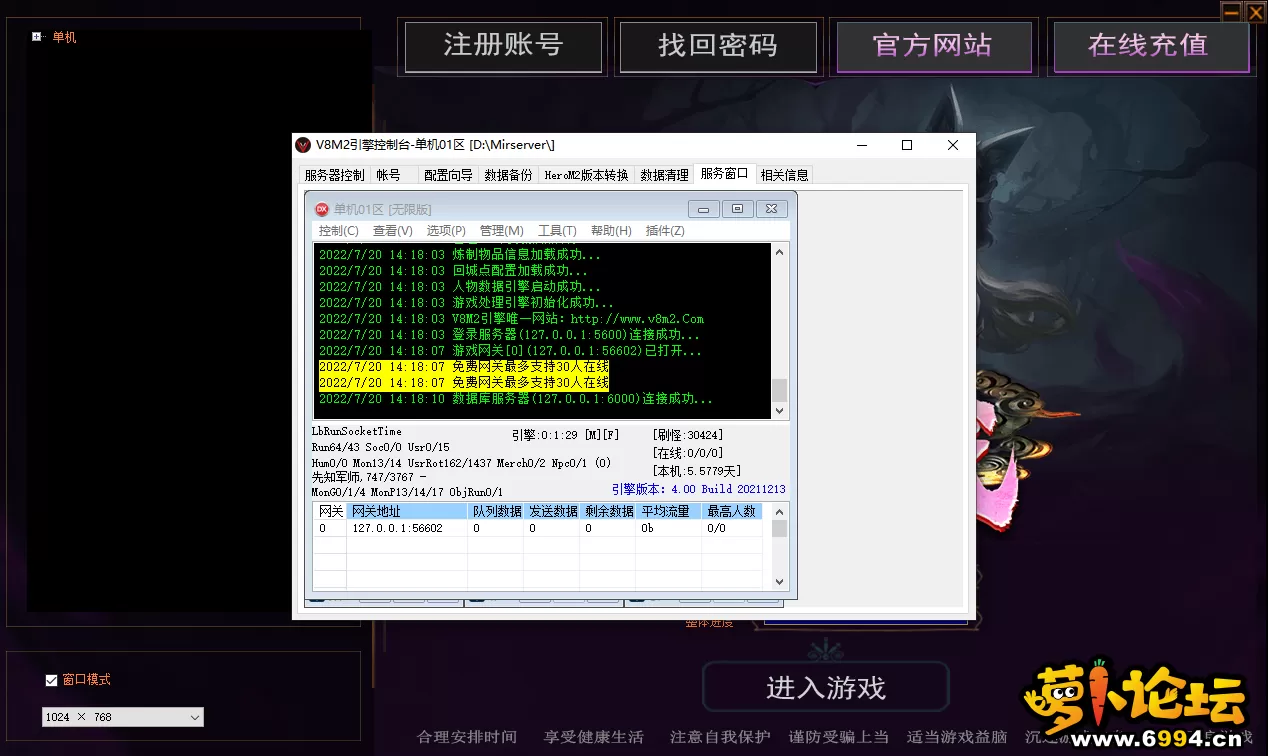
Task: Click the 发送数据 column header
Action: pos(553,511)
